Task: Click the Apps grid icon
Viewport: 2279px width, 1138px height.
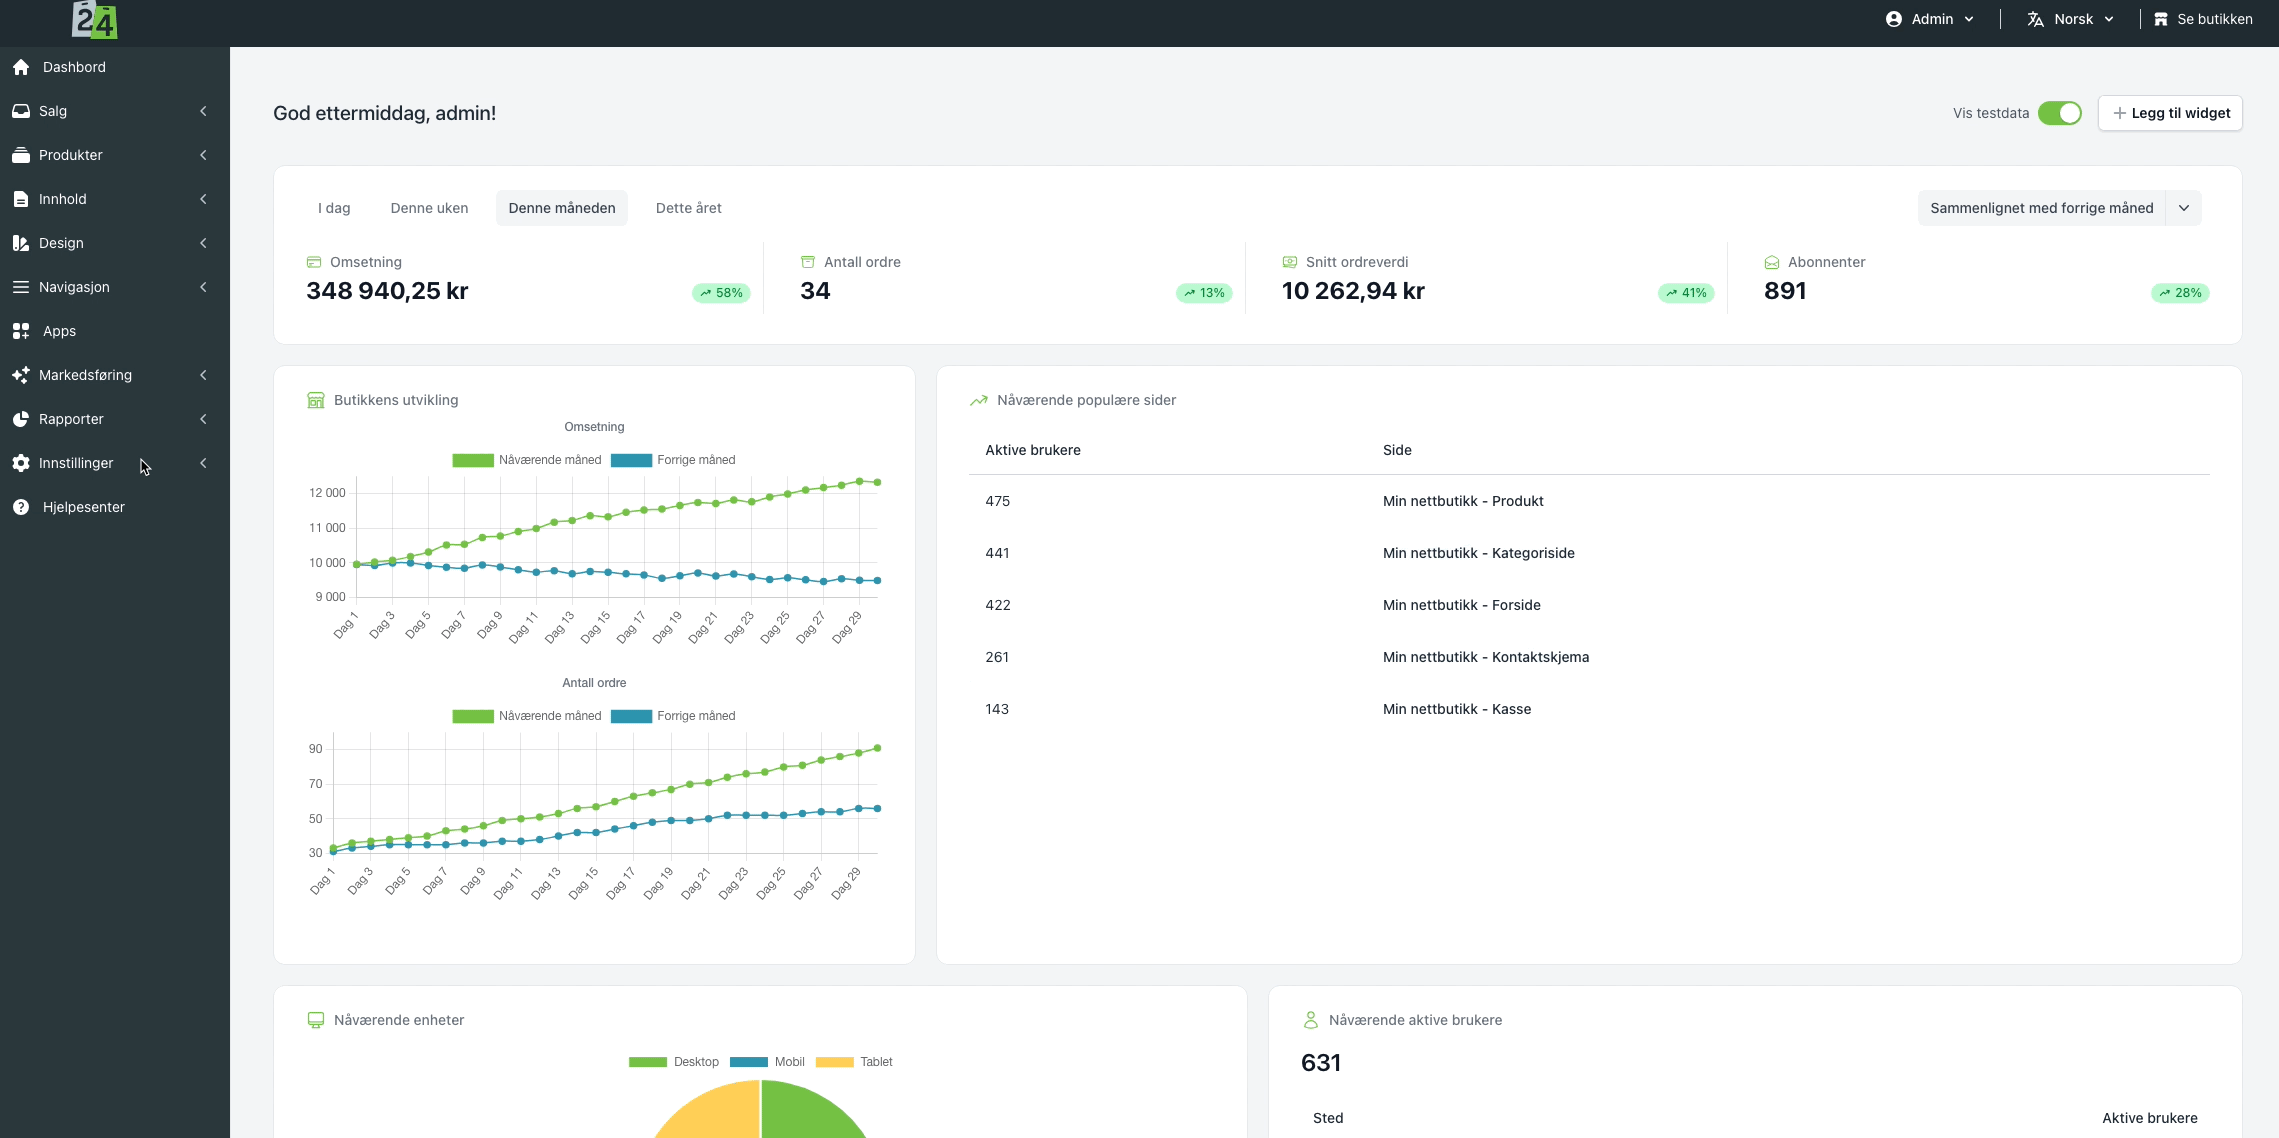Action: pyautogui.click(x=21, y=331)
